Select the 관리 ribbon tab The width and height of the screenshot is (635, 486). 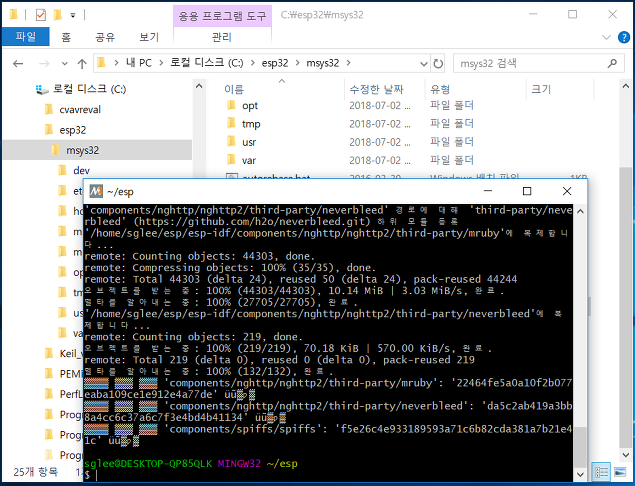click(x=222, y=37)
